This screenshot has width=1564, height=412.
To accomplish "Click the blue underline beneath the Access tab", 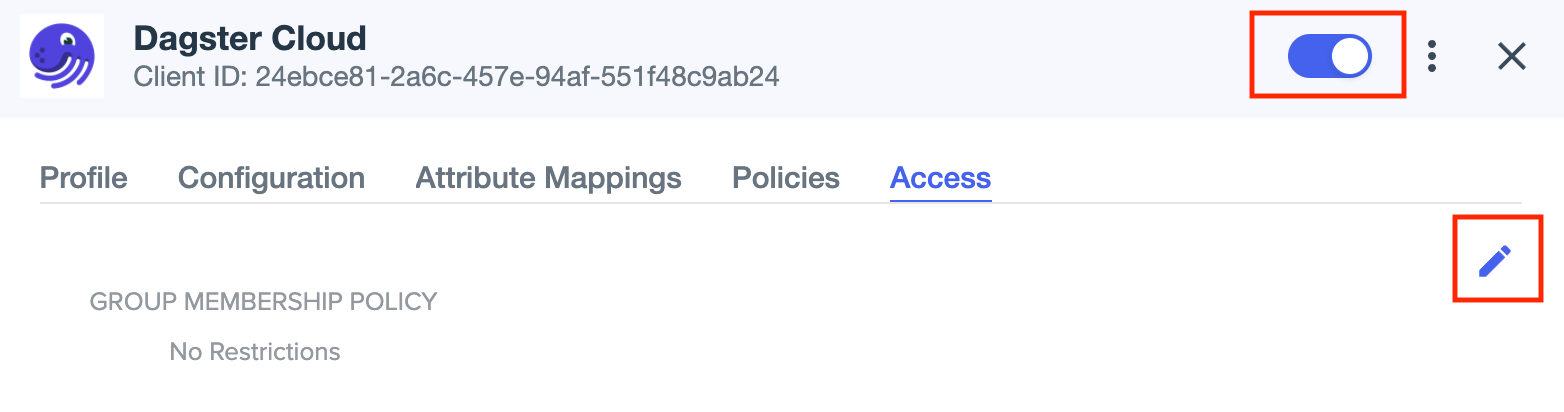I will click(940, 200).
